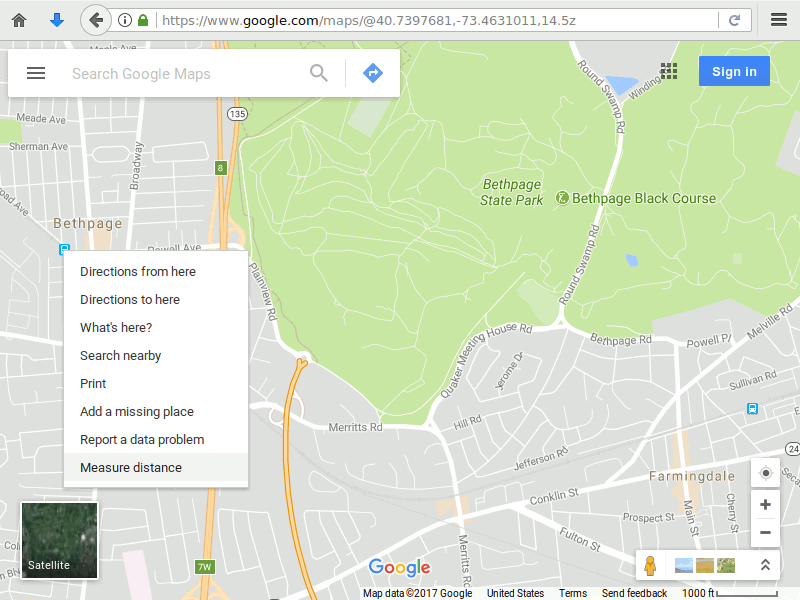Click the Bethpage train station icon
Viewport: 800px width, 600px height.
[x=64, y=249]
